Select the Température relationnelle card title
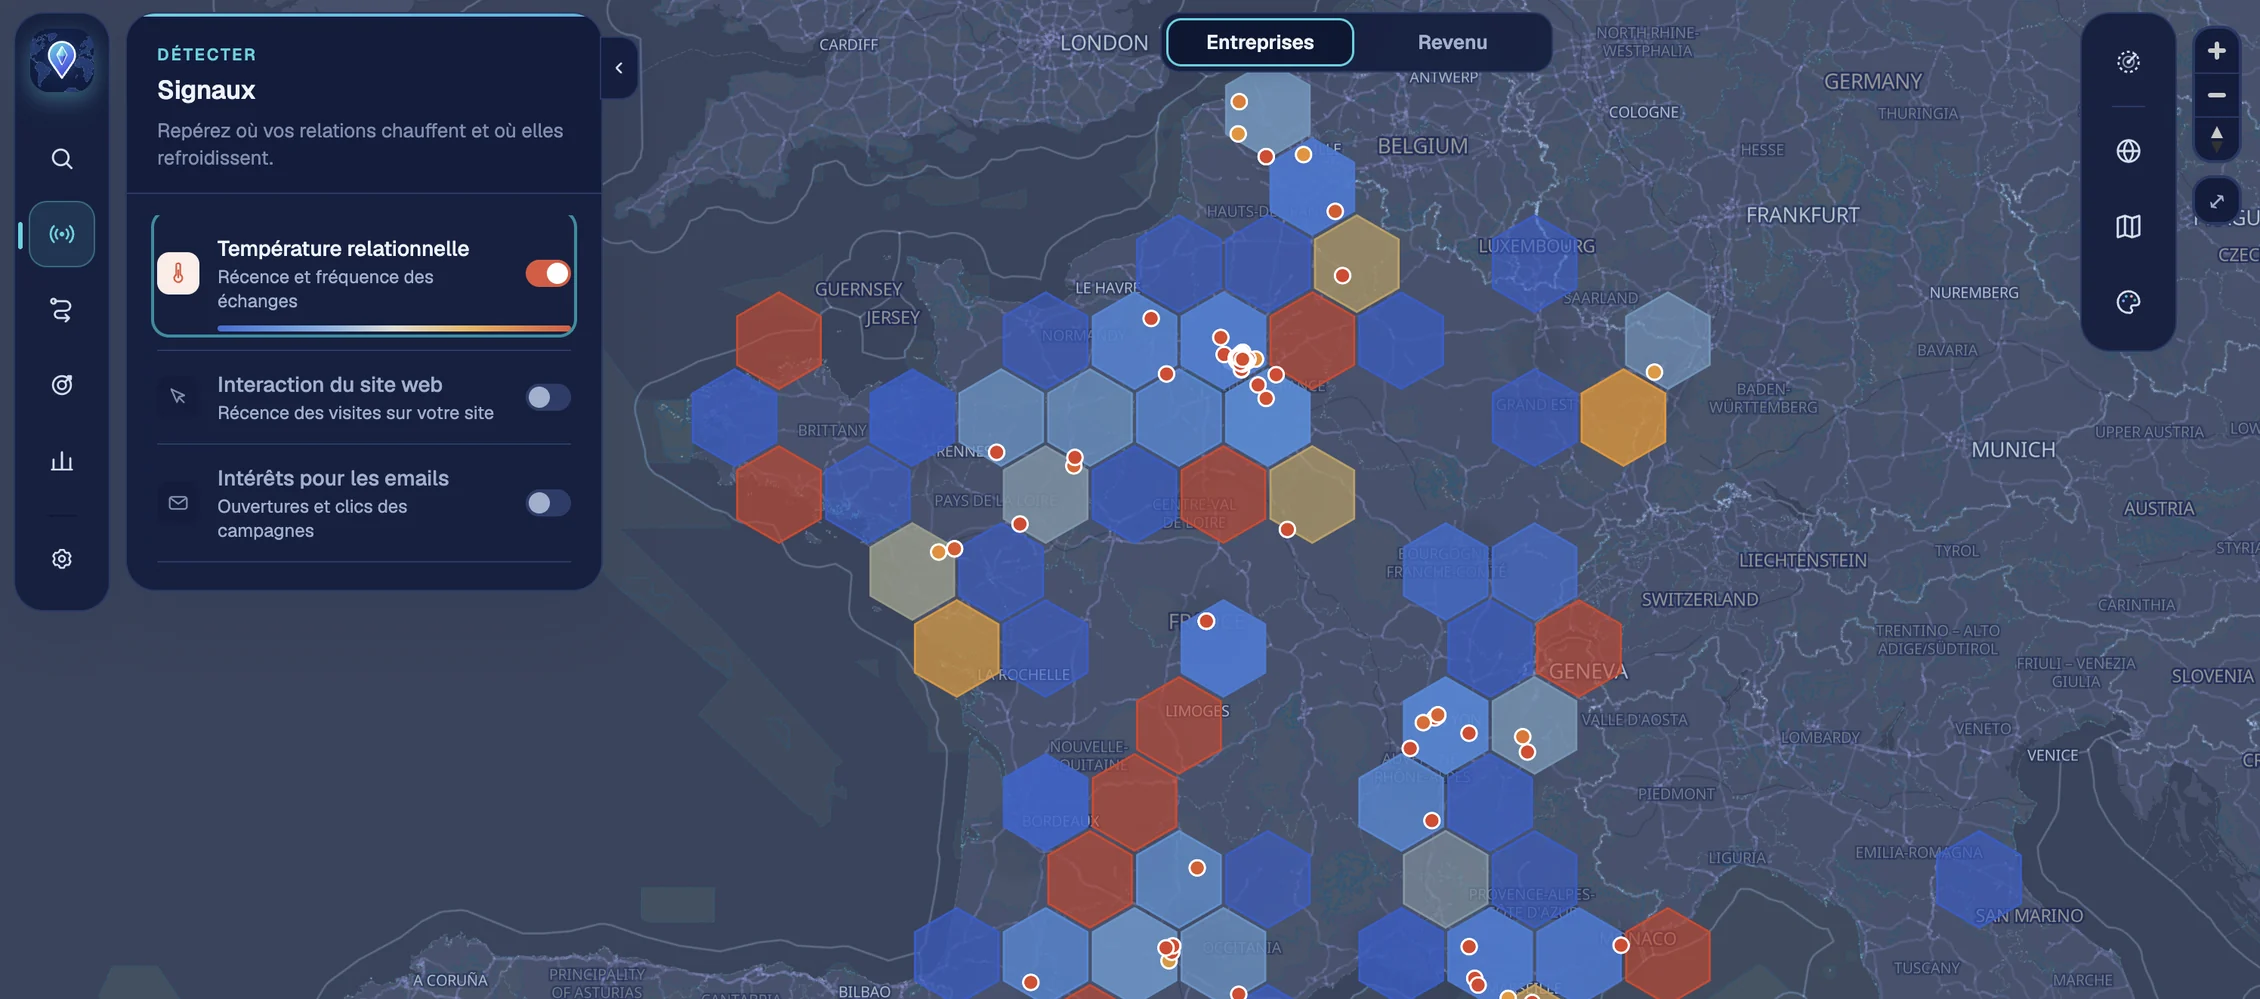The width and height of the screenshot is (2260, 999). [x=343, y=248]
